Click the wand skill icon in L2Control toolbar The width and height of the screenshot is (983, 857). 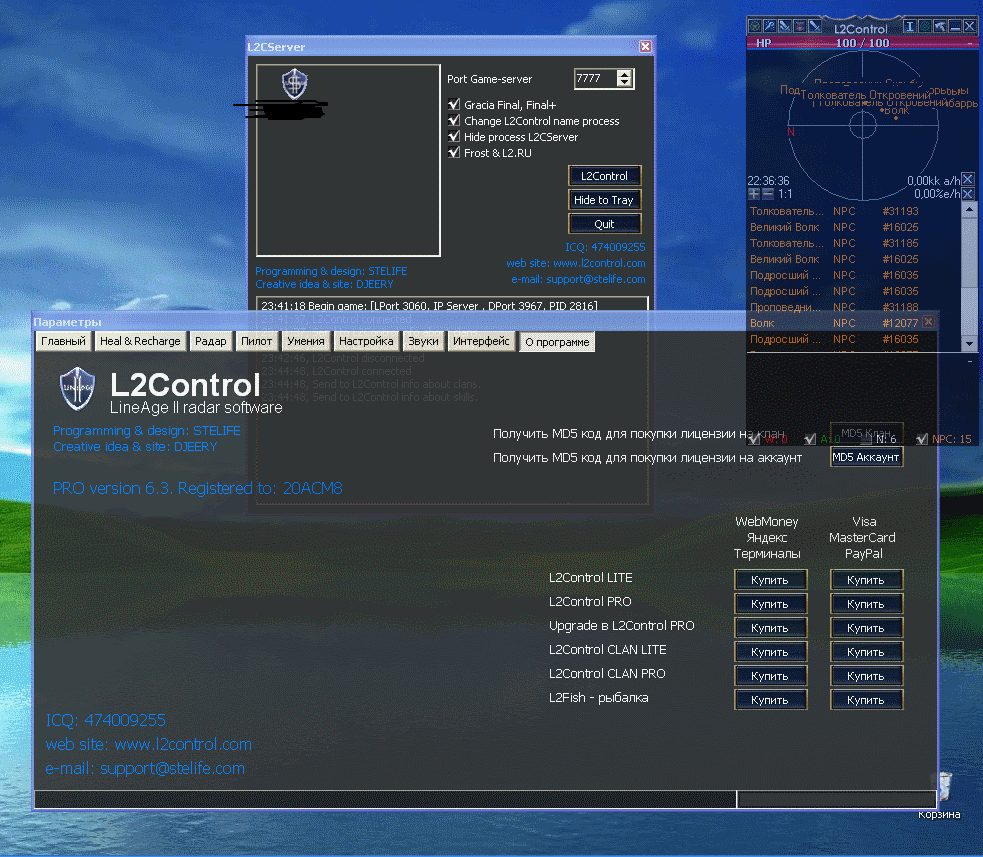pos(770,26)
